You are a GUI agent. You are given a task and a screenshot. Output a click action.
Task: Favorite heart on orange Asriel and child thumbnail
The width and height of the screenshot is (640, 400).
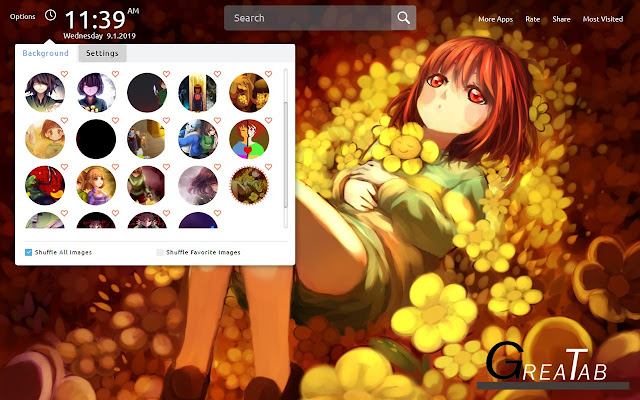pos(269,74)
